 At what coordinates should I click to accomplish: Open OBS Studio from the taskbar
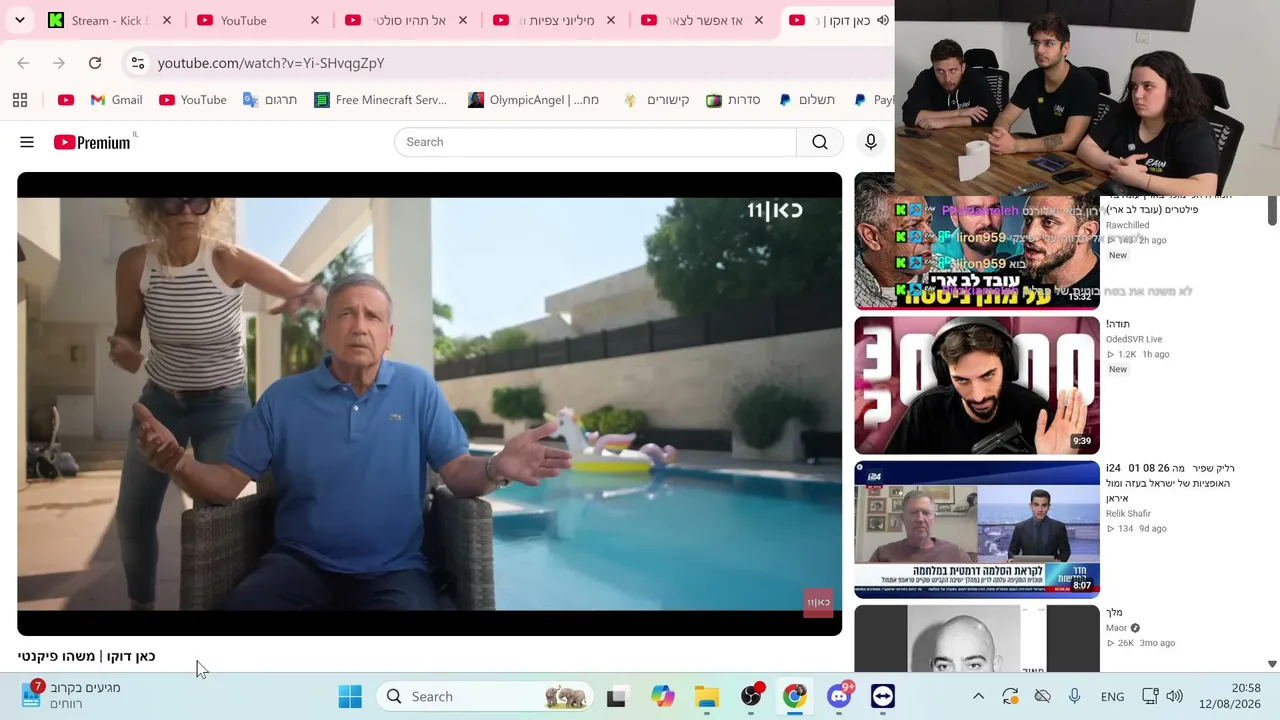click(x=751, y=697)
